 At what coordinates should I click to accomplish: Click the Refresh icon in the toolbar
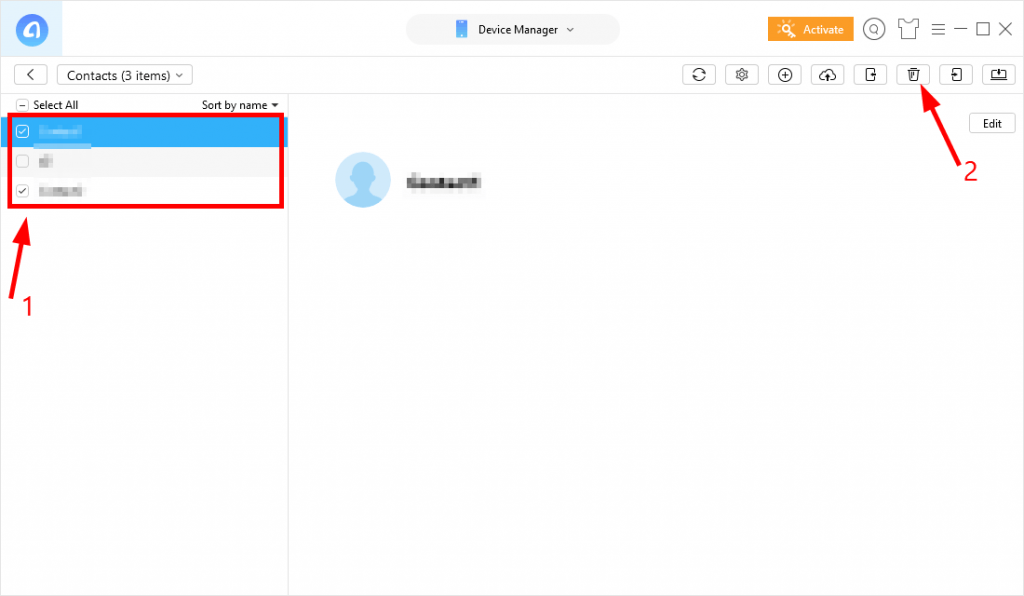698,75
